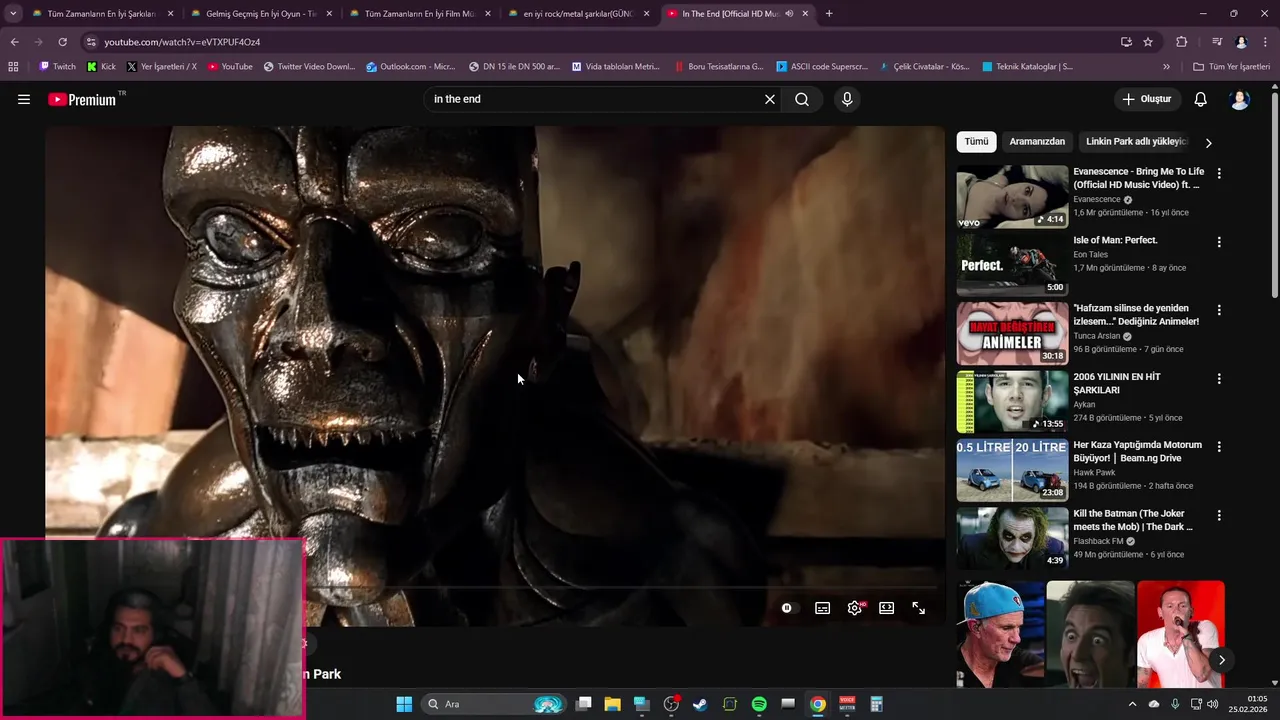Open the Outlook.com bookmark
The height and width of the screenshot is (720, 1280).
click(x=411, y=67)
